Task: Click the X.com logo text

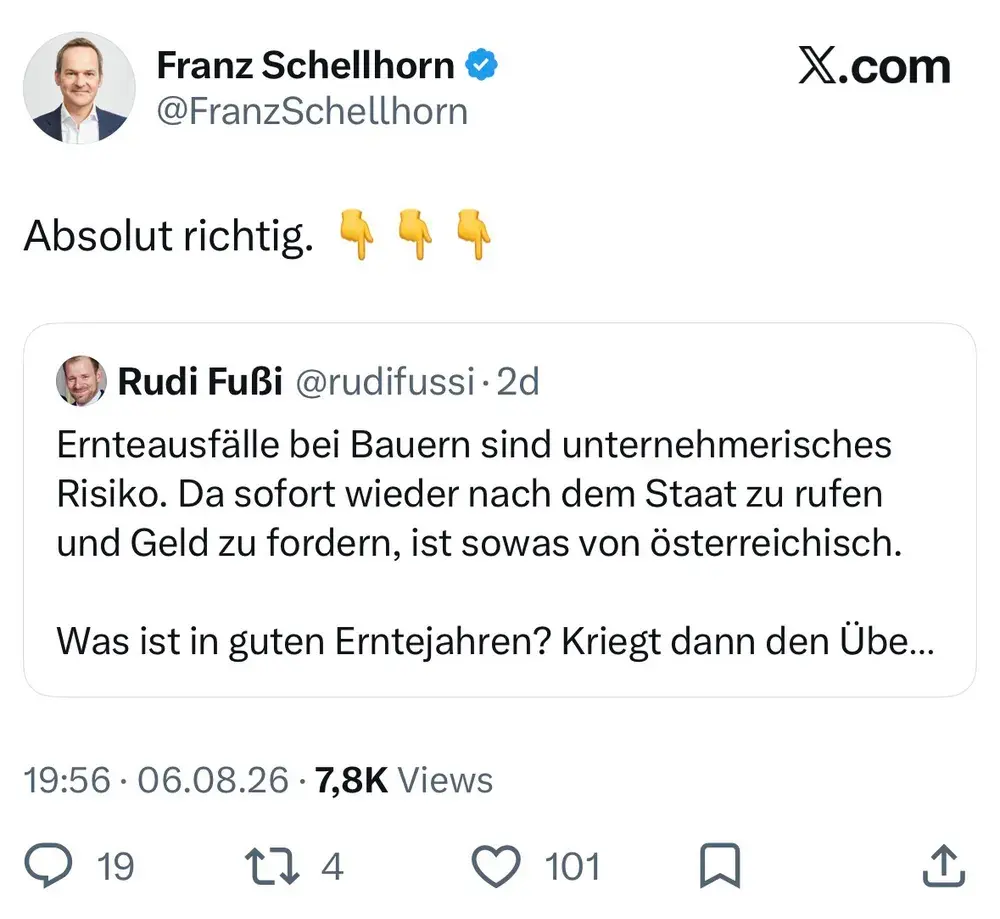Action: 874,66
